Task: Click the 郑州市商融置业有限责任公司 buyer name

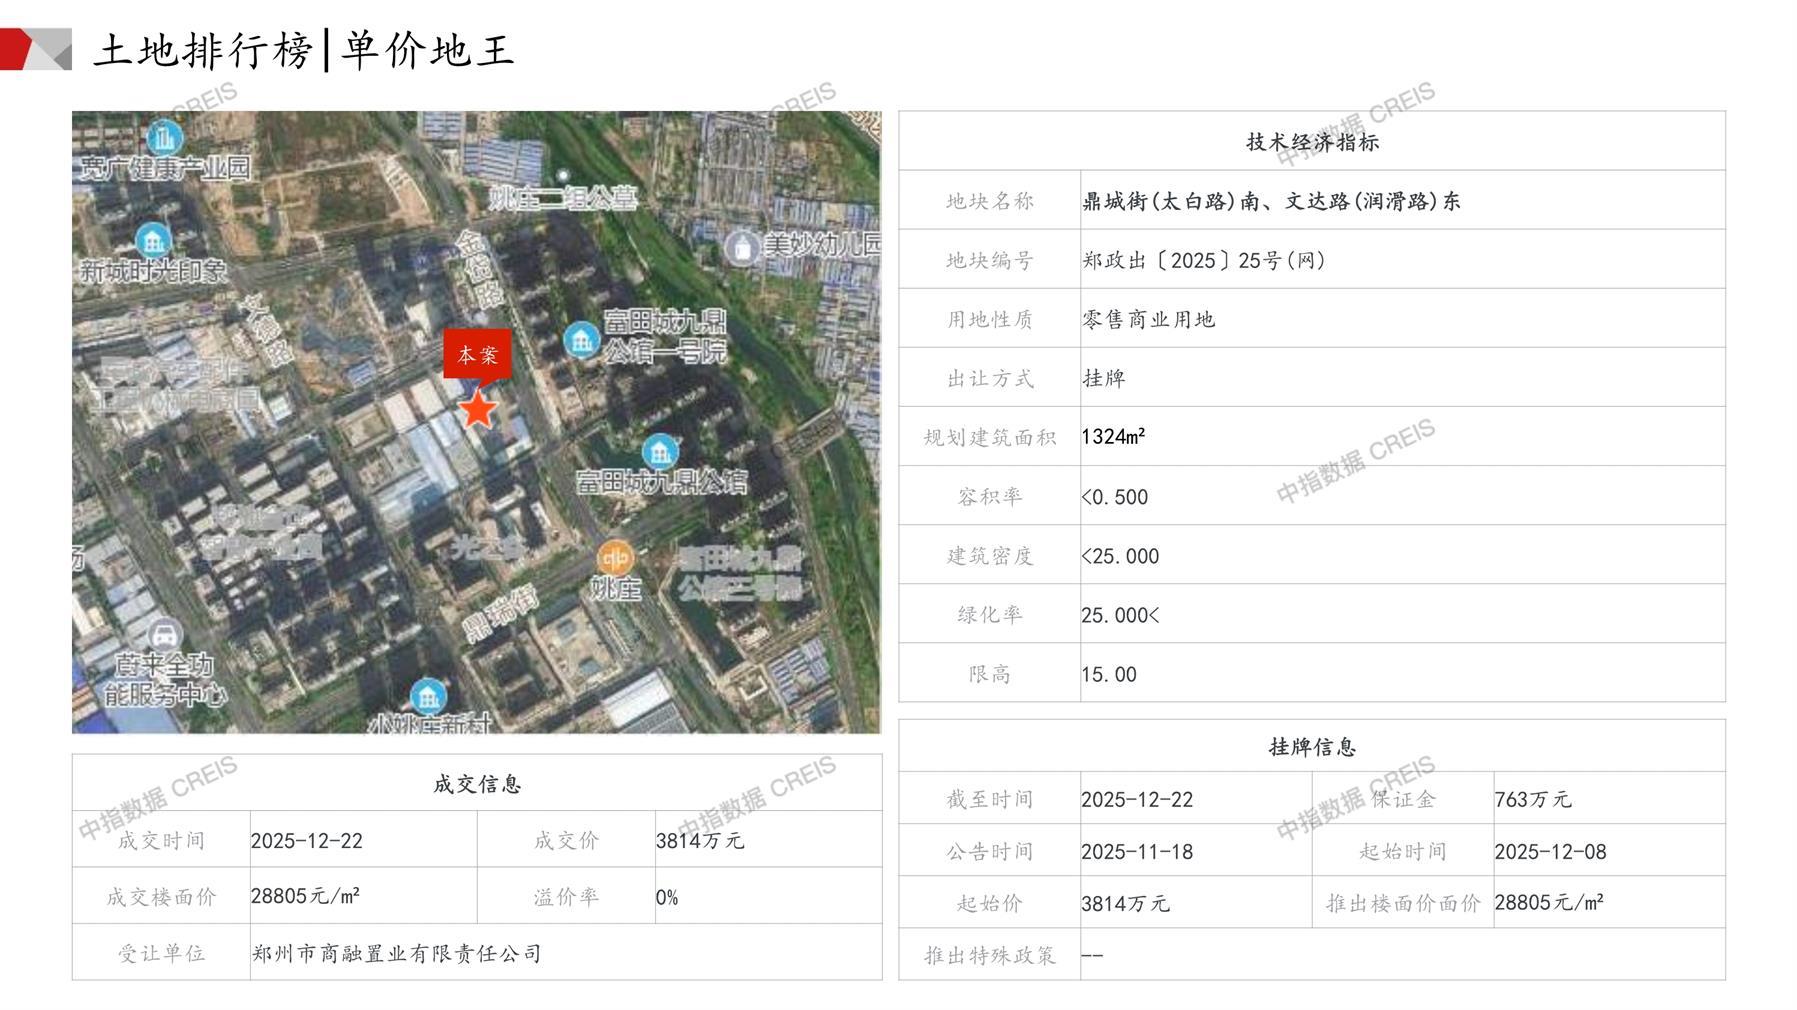Action: (x=396, y=954)
